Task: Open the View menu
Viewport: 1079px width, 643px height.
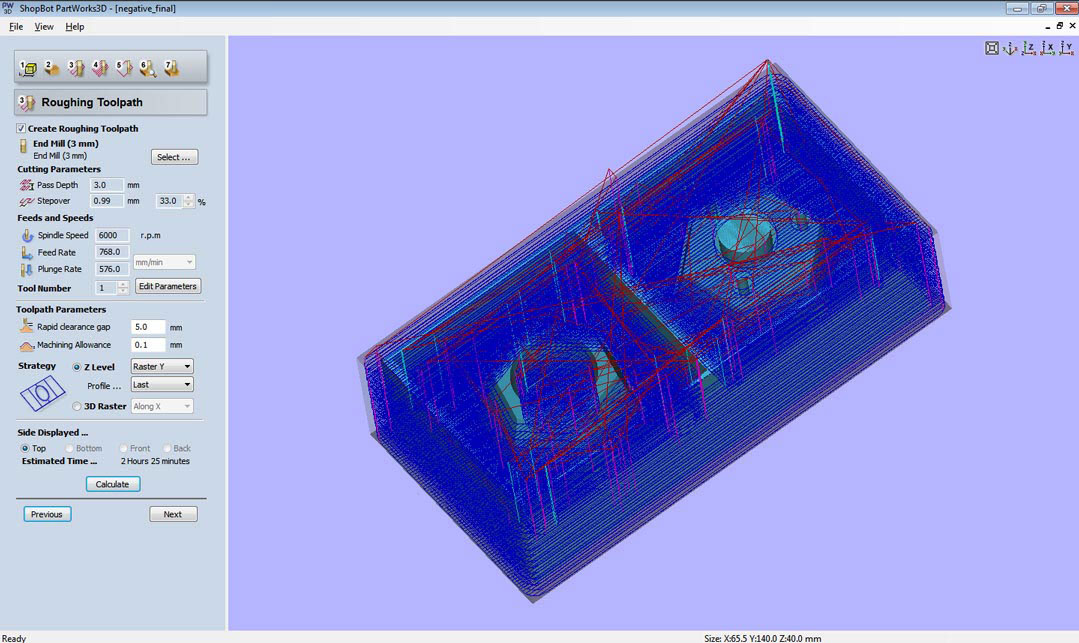Action: pos(44,27)
